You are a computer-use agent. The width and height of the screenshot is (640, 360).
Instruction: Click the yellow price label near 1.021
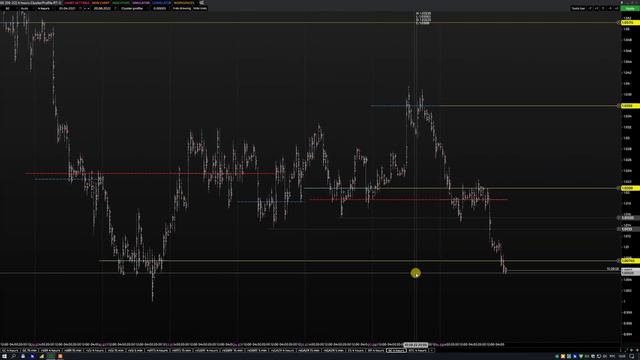pos(630,188)
